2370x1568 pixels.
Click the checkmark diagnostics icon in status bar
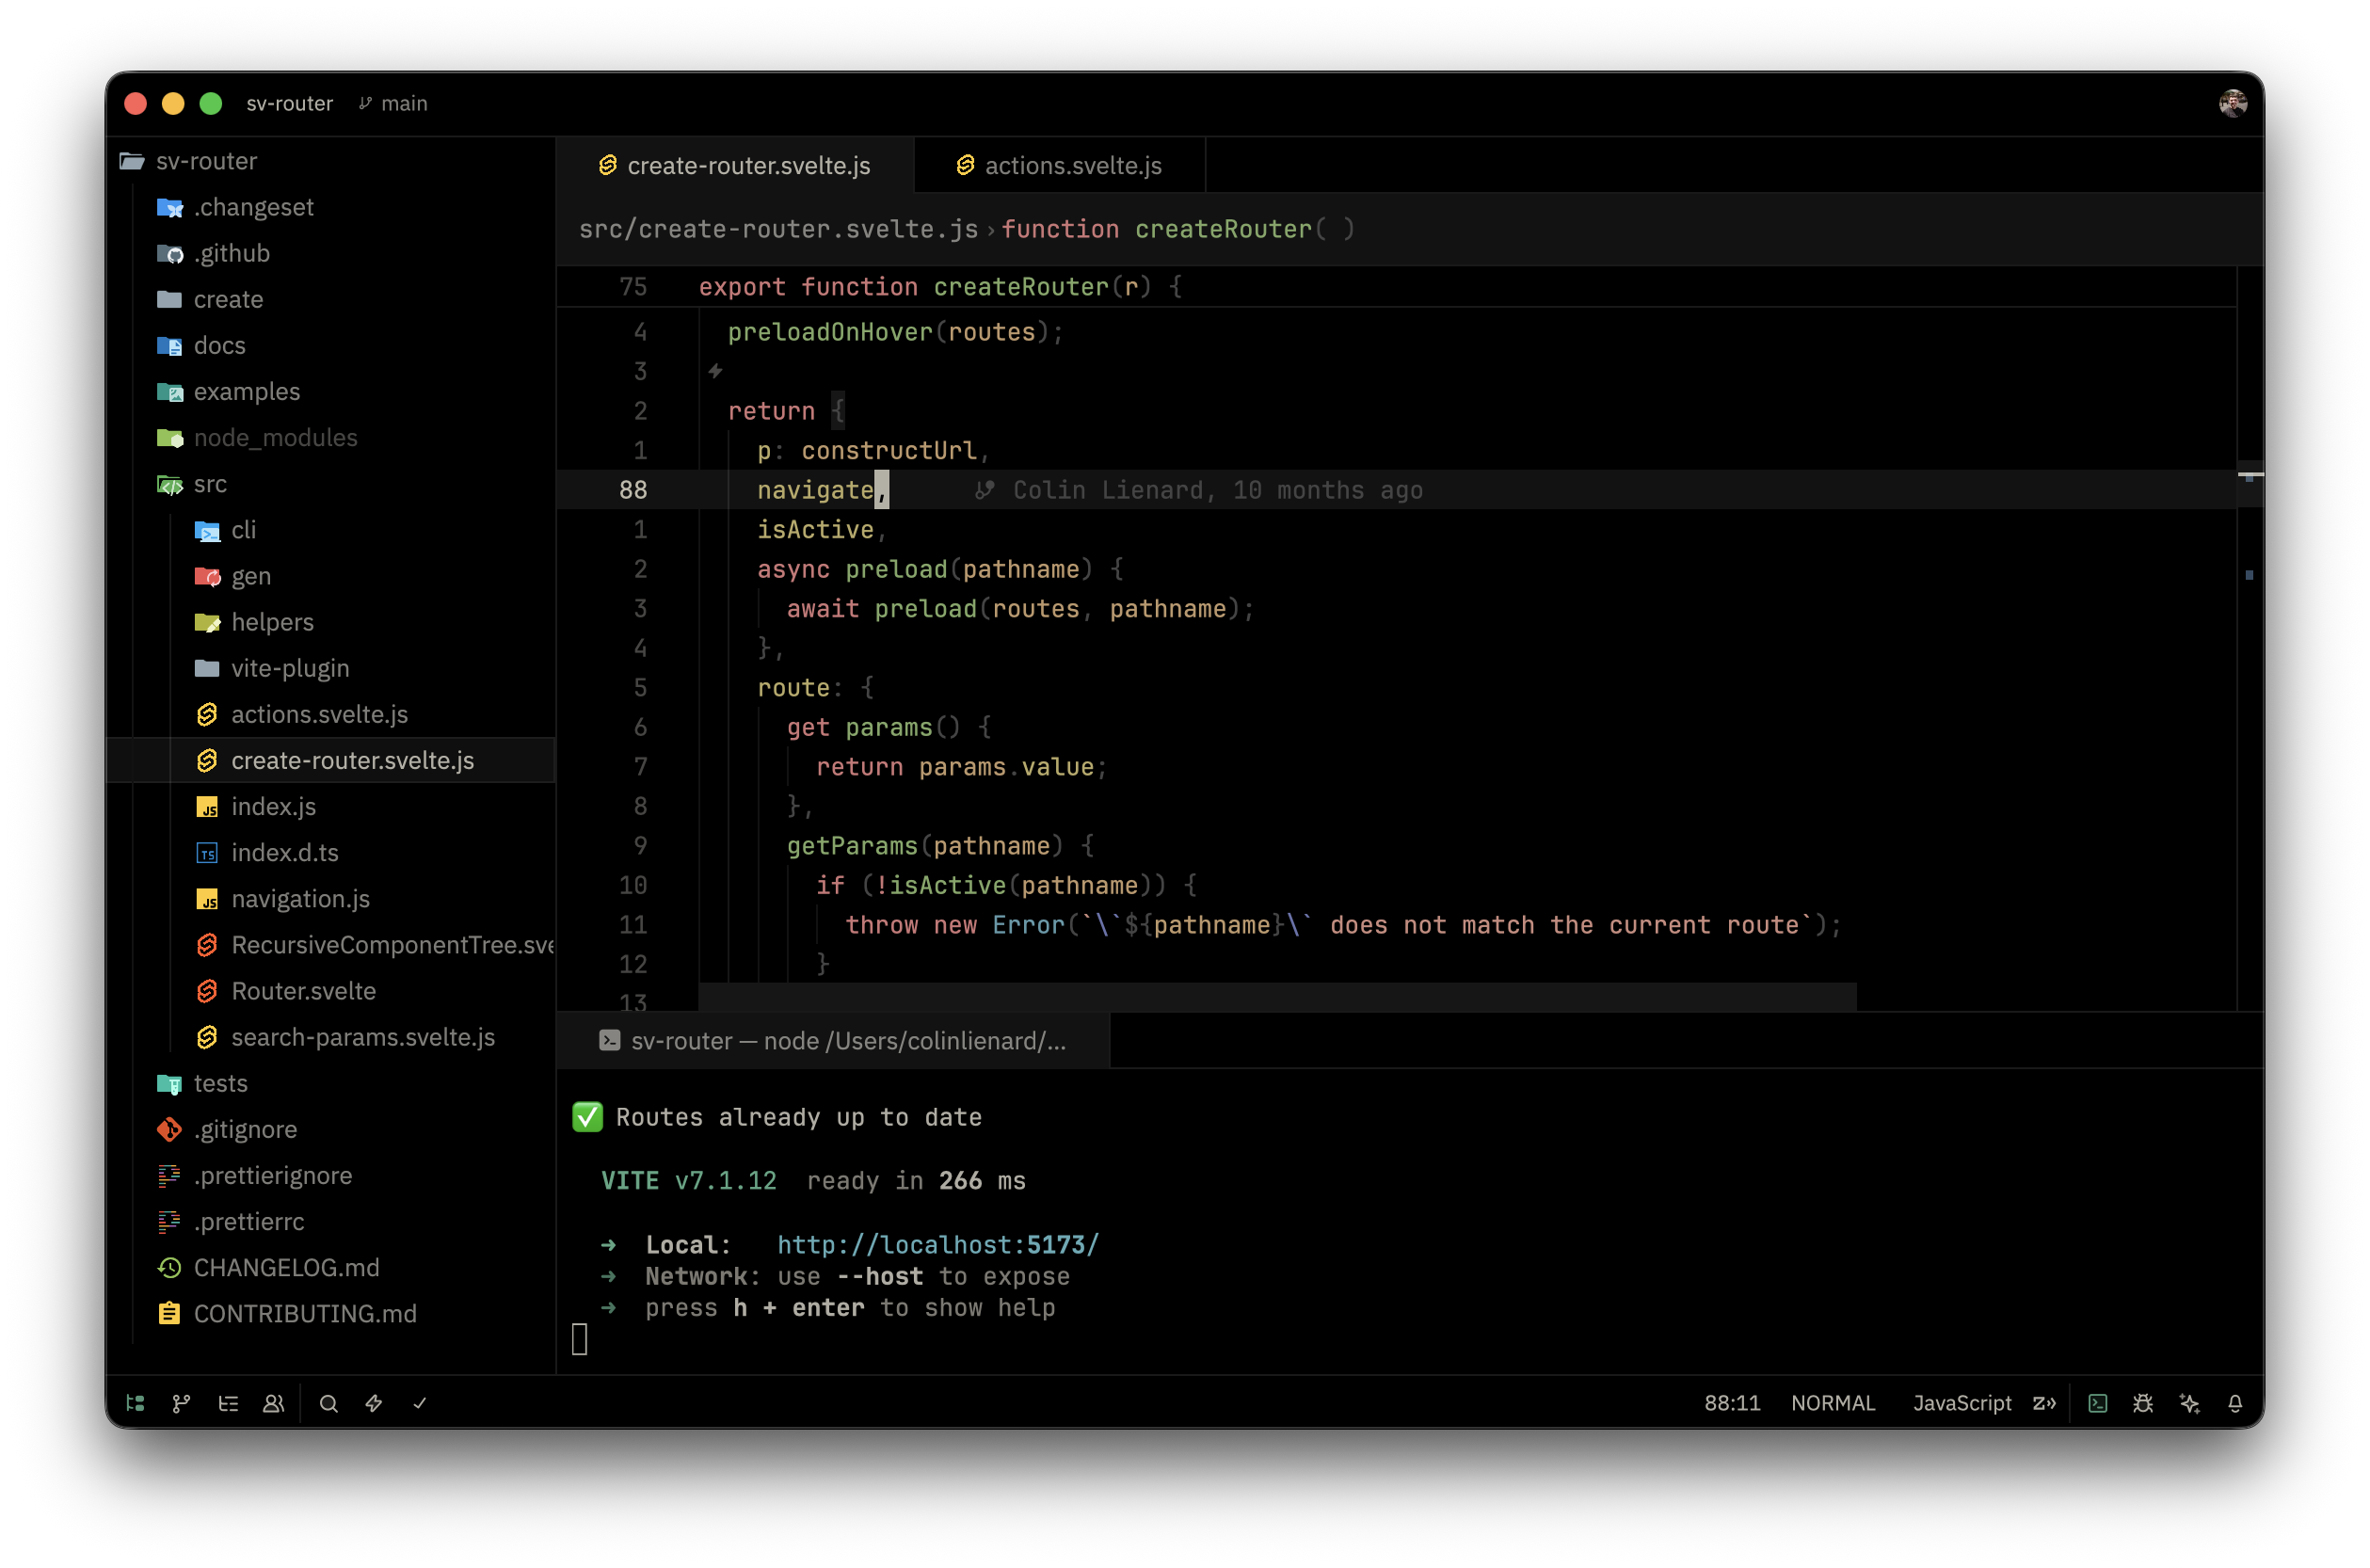coord(420,1403)
